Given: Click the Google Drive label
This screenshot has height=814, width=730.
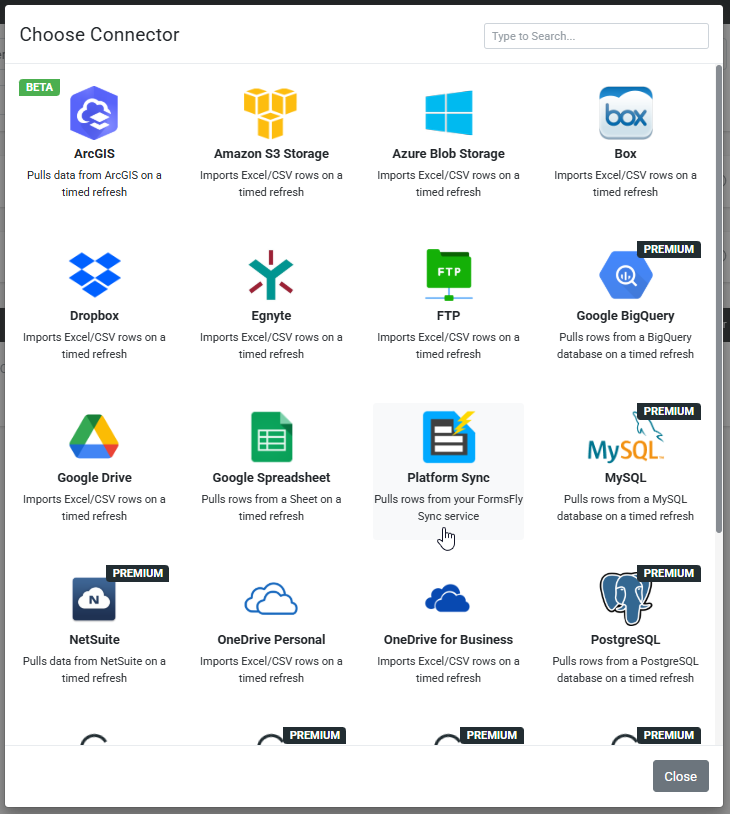Looking at the screenshot, I should (94, 478).
